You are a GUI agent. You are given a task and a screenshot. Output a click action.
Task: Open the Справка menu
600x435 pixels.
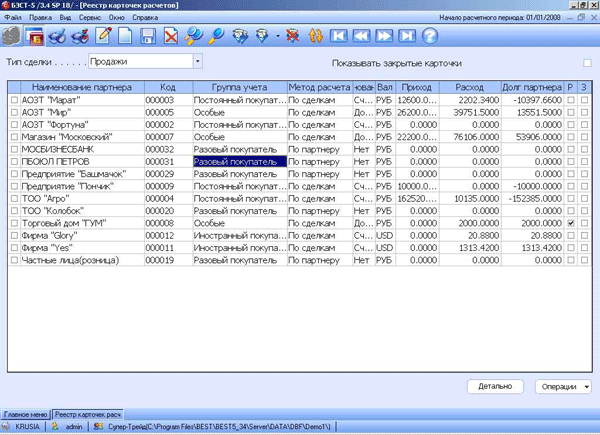pos(145,18)
